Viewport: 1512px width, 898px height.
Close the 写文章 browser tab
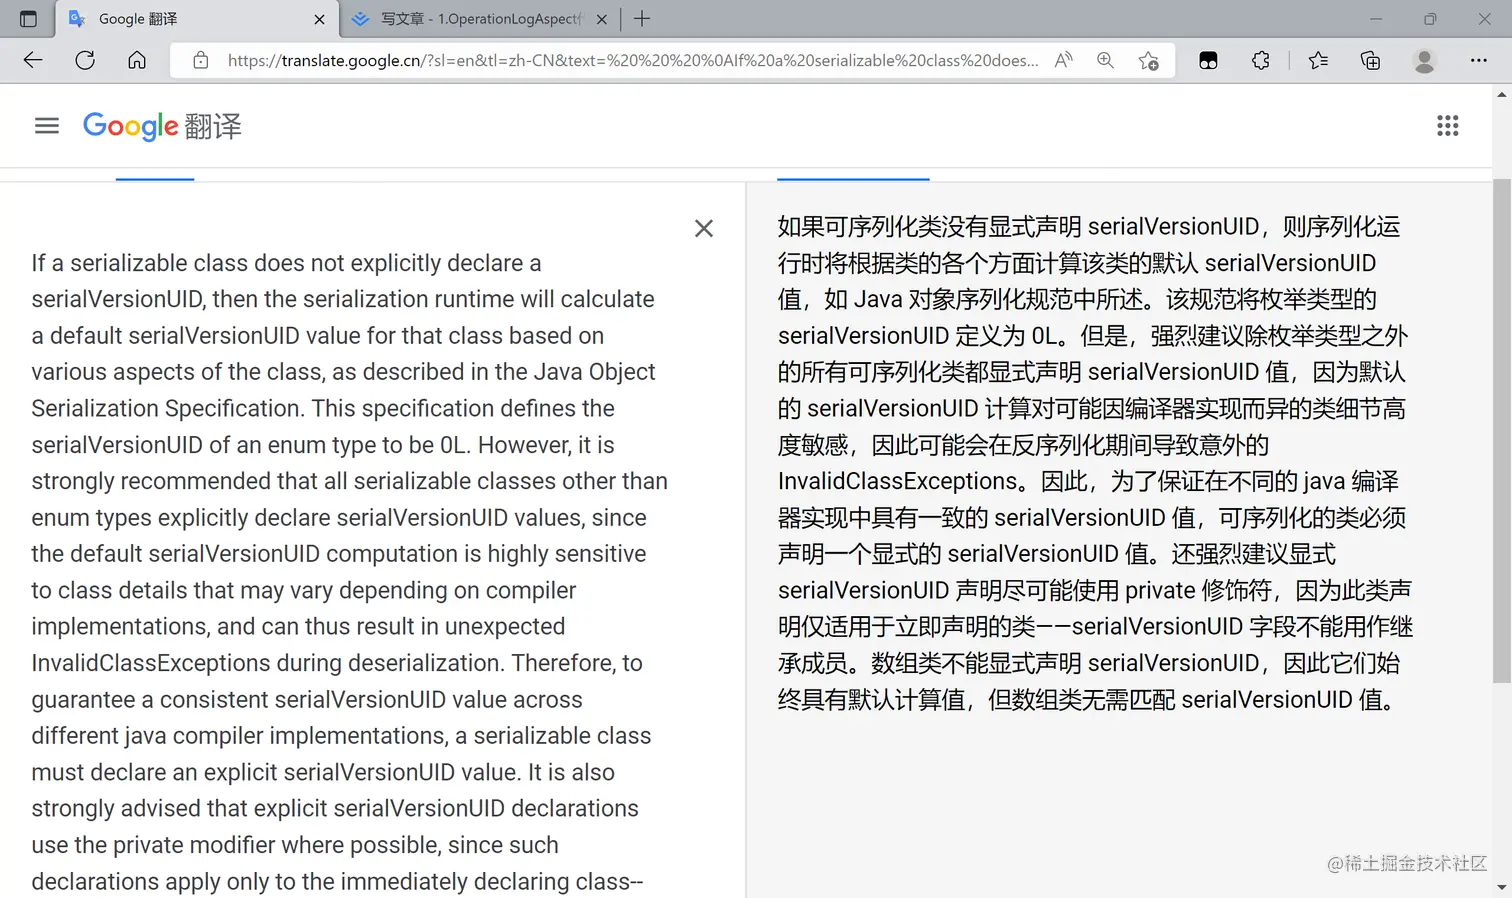coord(601,19)
